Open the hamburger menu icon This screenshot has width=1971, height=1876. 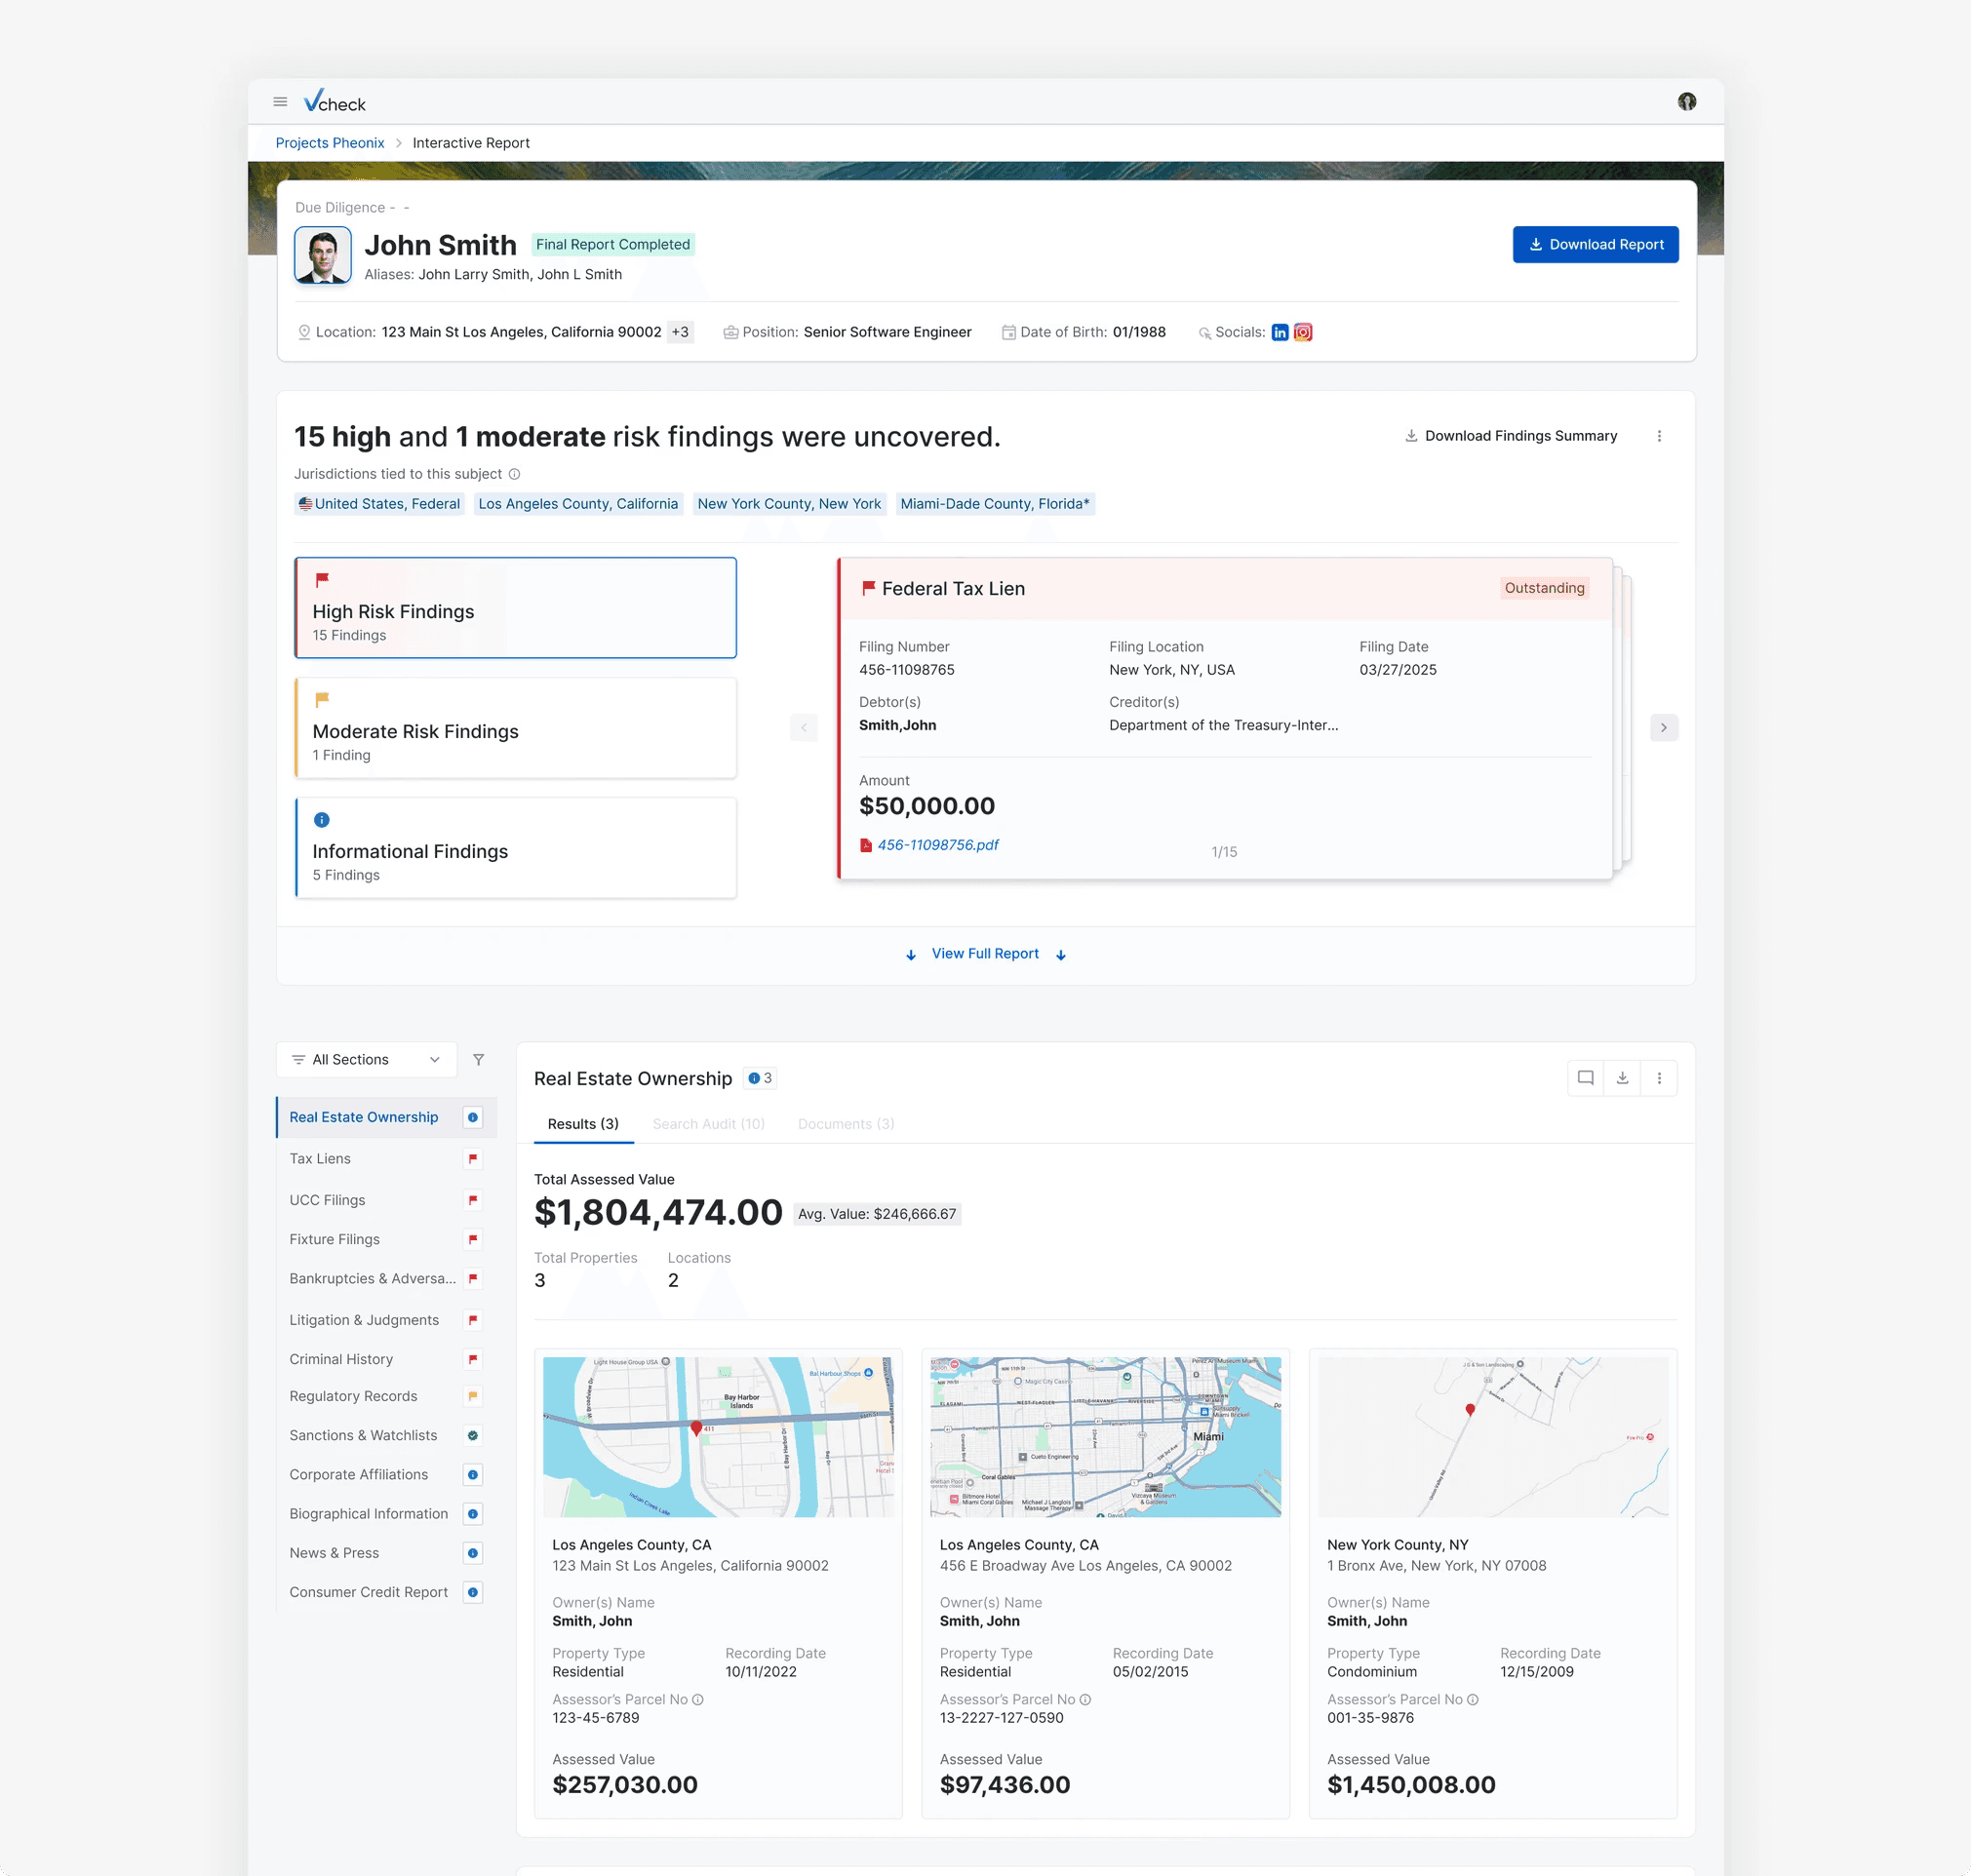tap(280, 102)
